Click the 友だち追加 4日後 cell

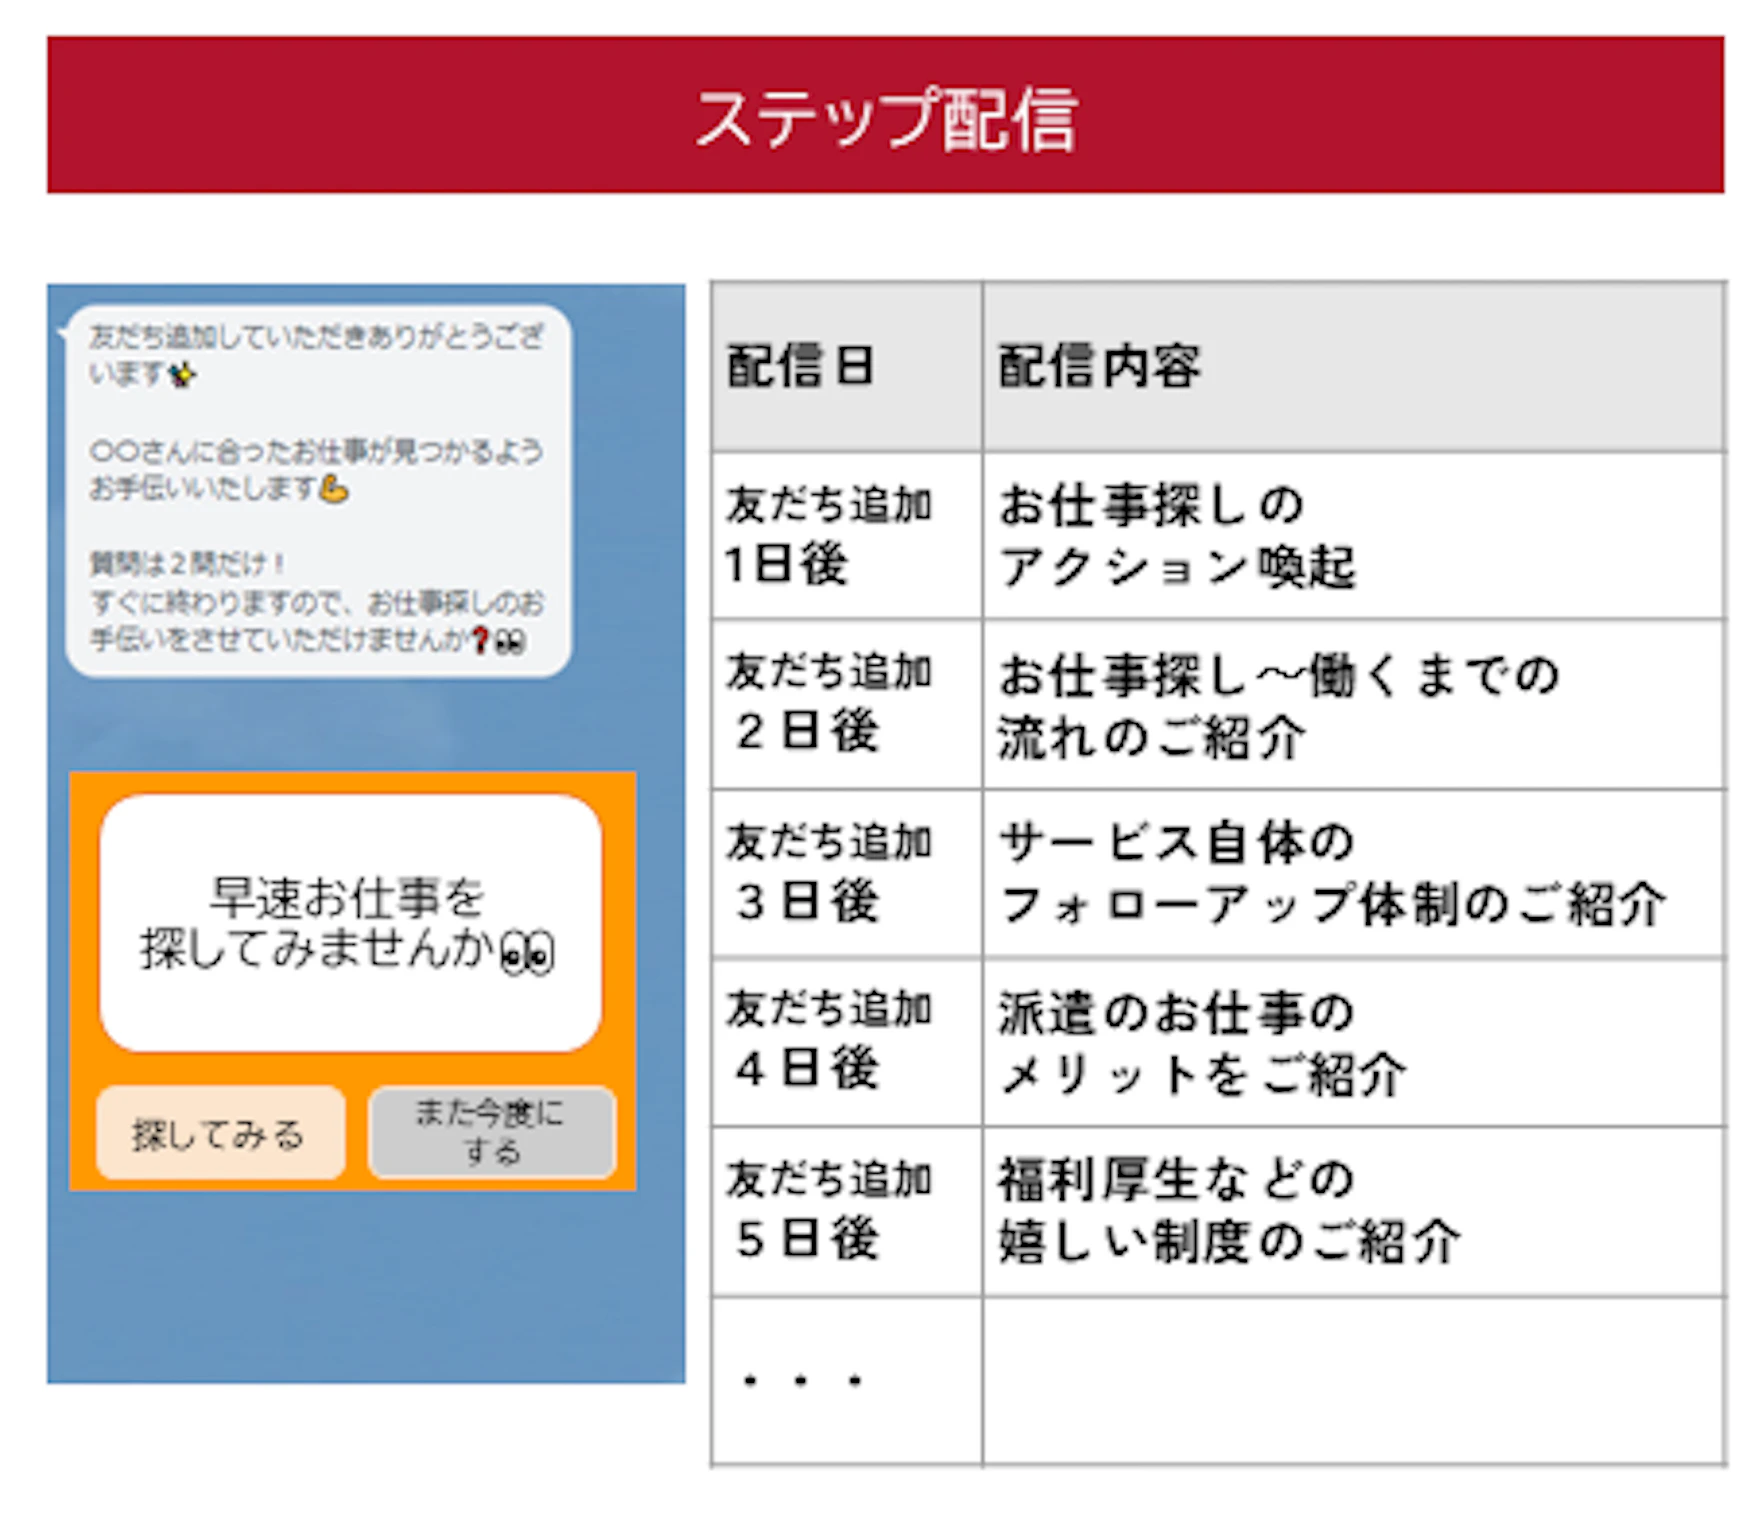846,1042
